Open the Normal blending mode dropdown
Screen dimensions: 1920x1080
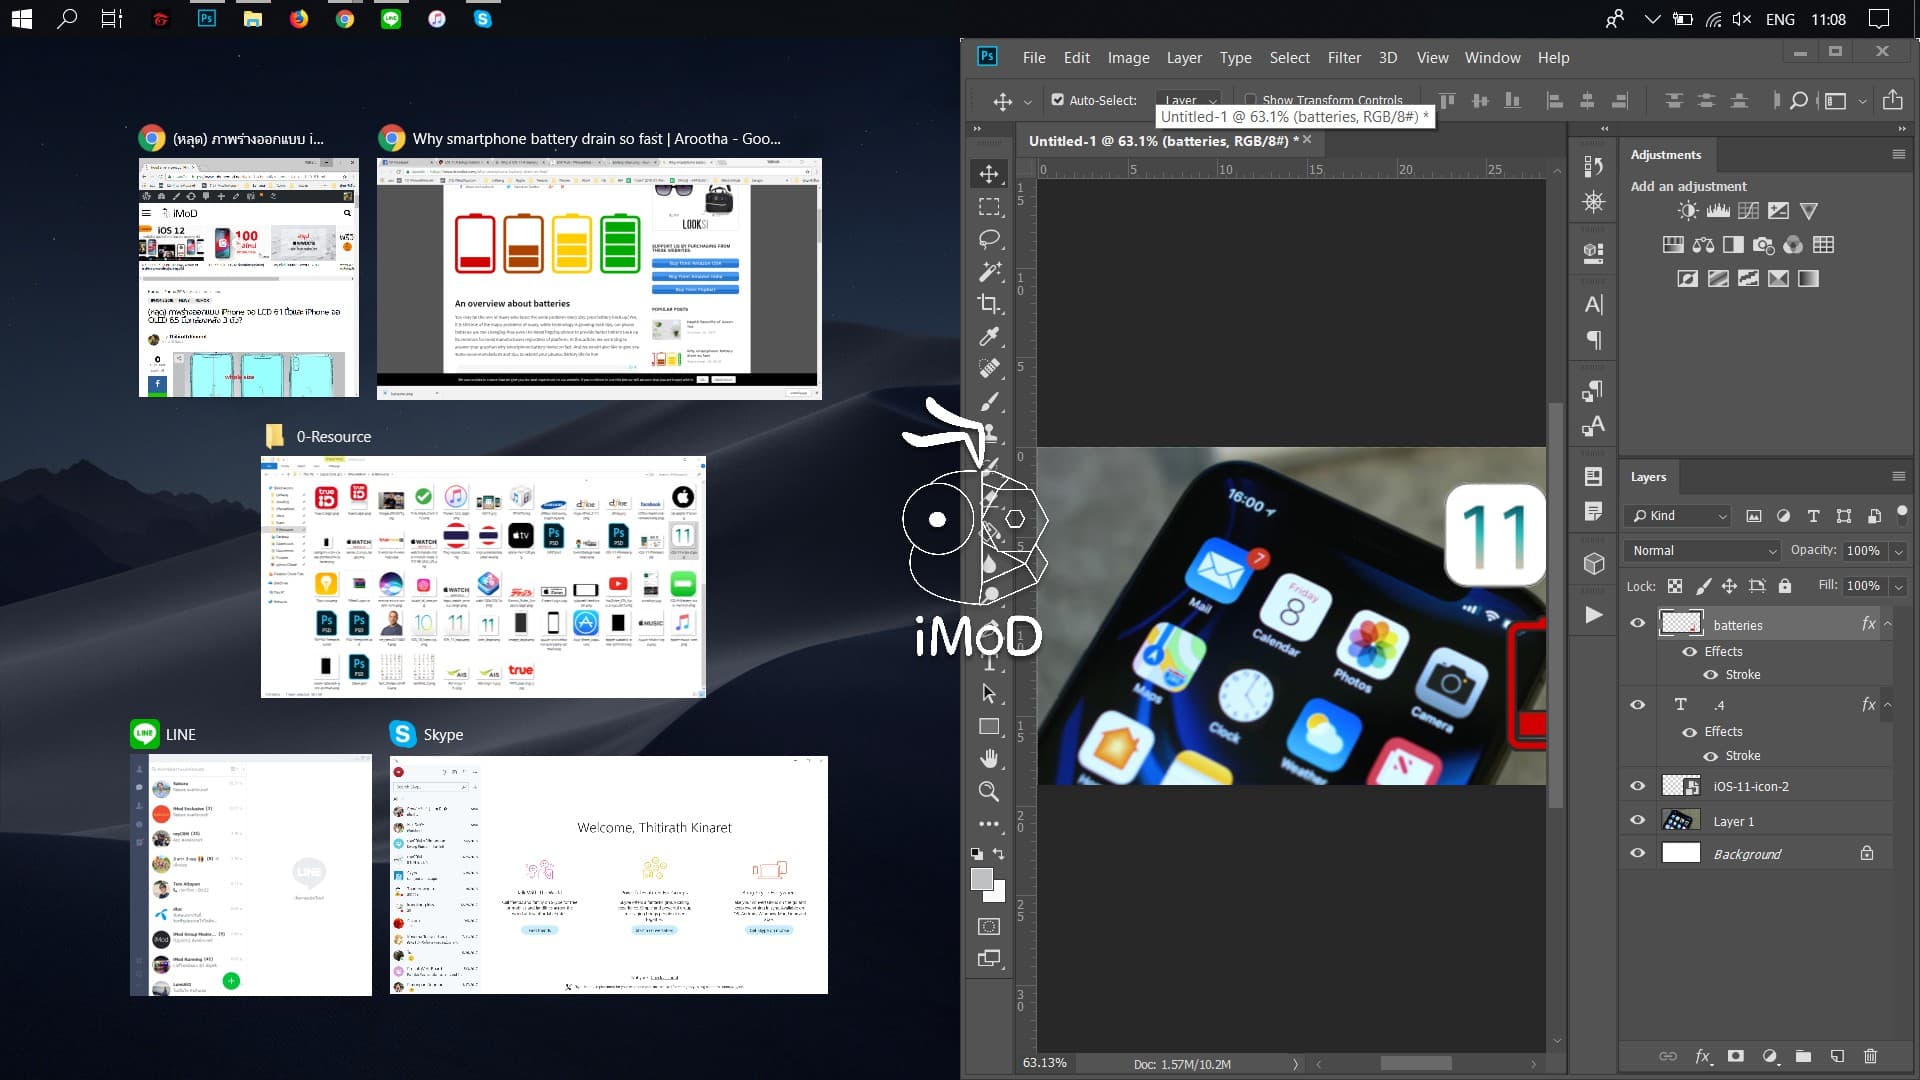(1702, 551)
